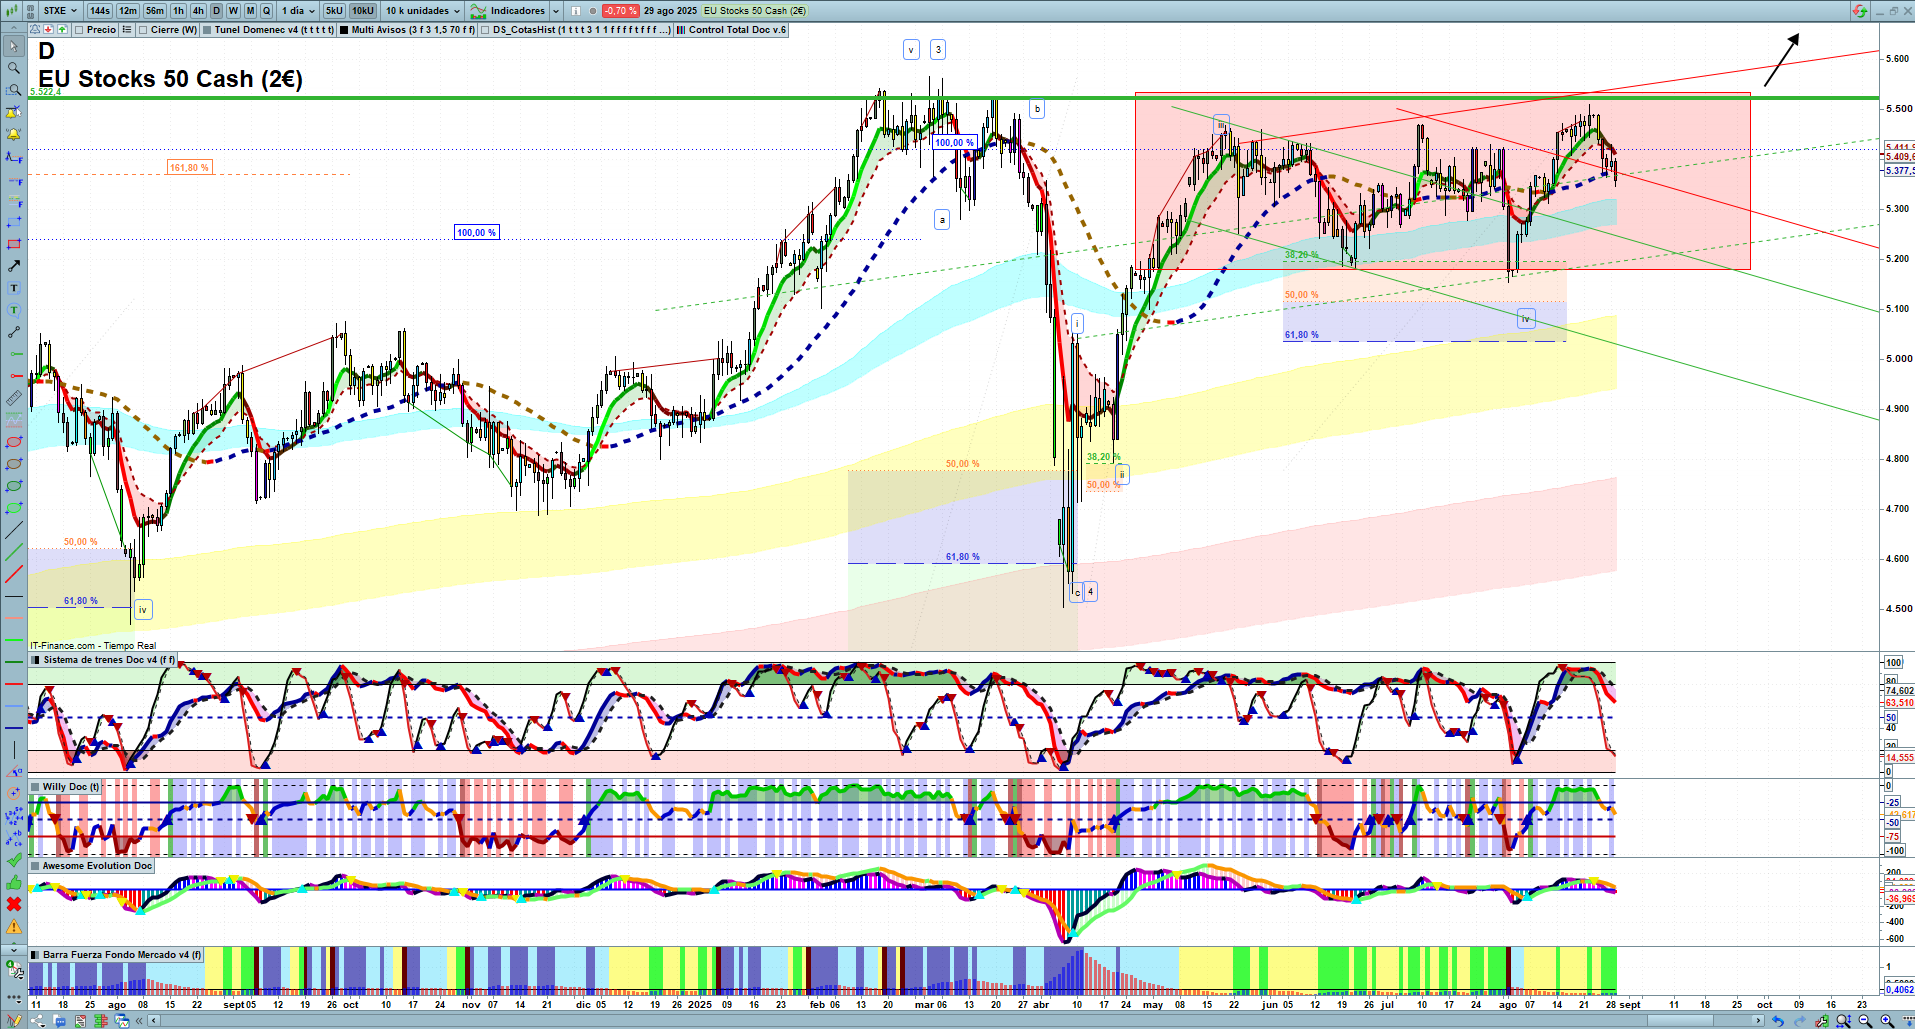The height and width of the screenshot is (1029, 1915).
Task: Select the red ellipse drawing tool
Action: pyautogui.click(x=14, y=442)
